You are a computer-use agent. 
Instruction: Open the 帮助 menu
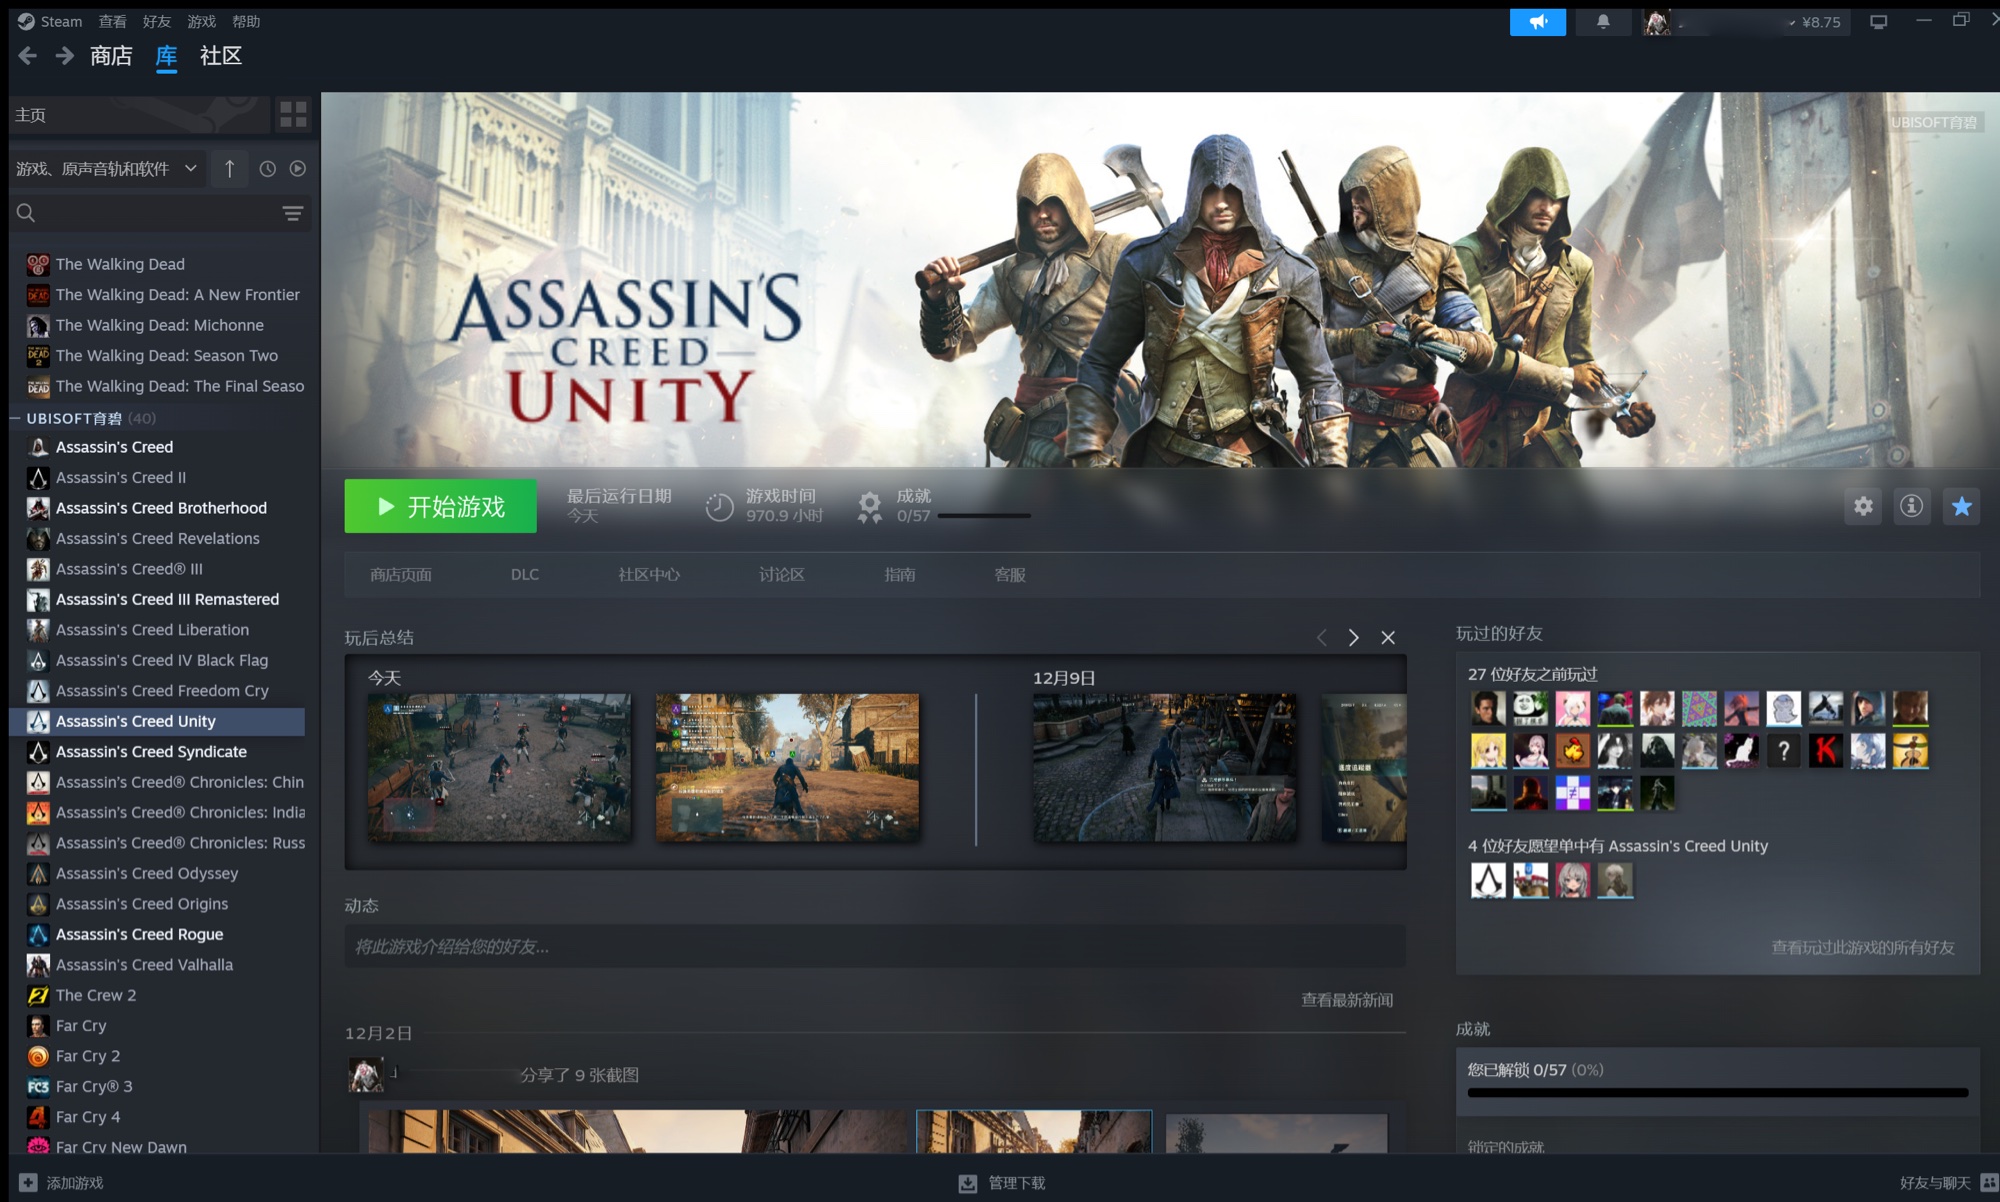[x=246, y=21]
